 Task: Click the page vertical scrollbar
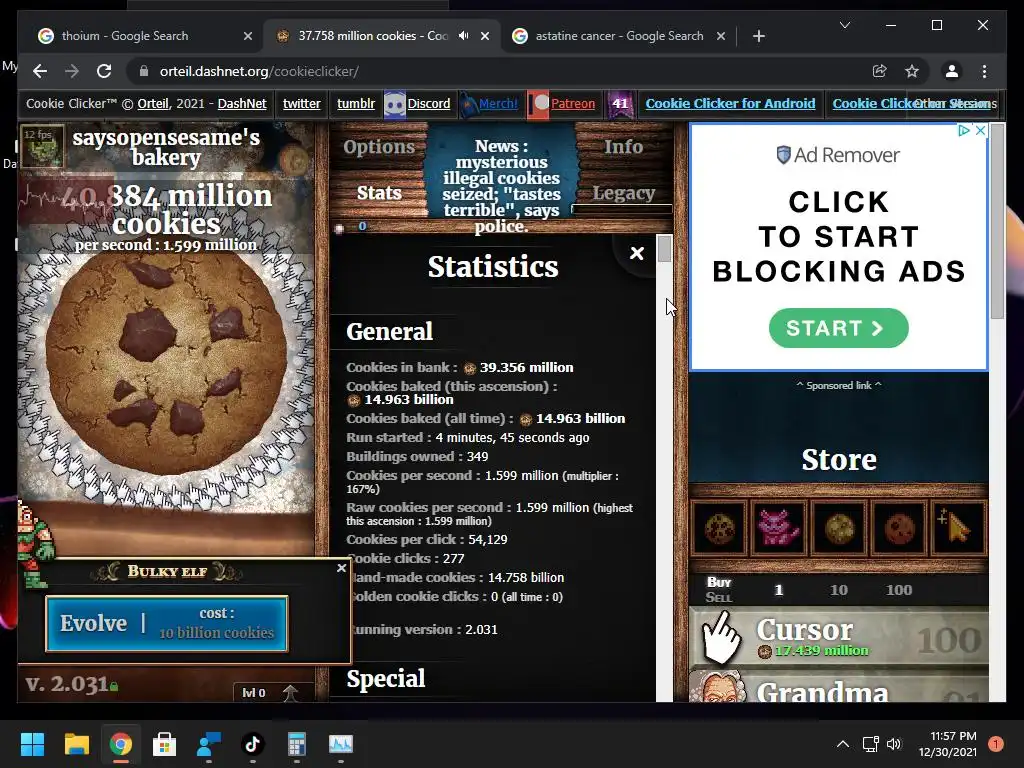997,222
